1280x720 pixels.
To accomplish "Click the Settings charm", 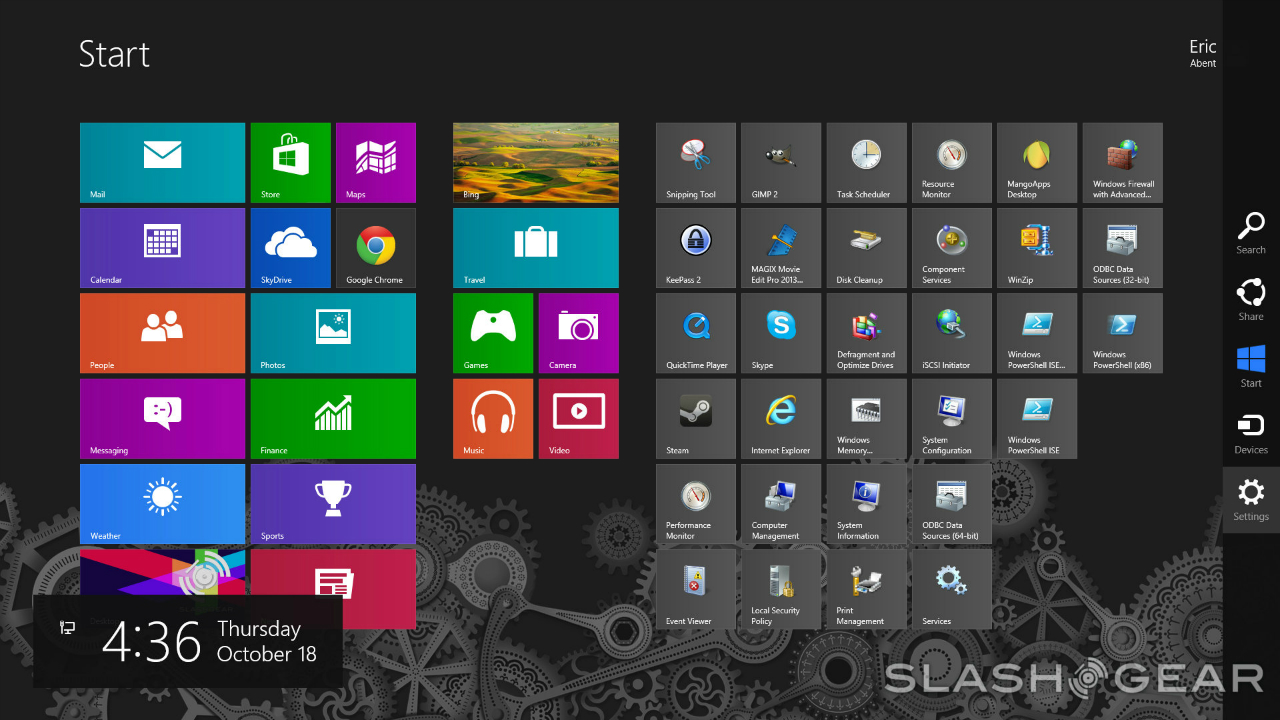I will 1250,499.
